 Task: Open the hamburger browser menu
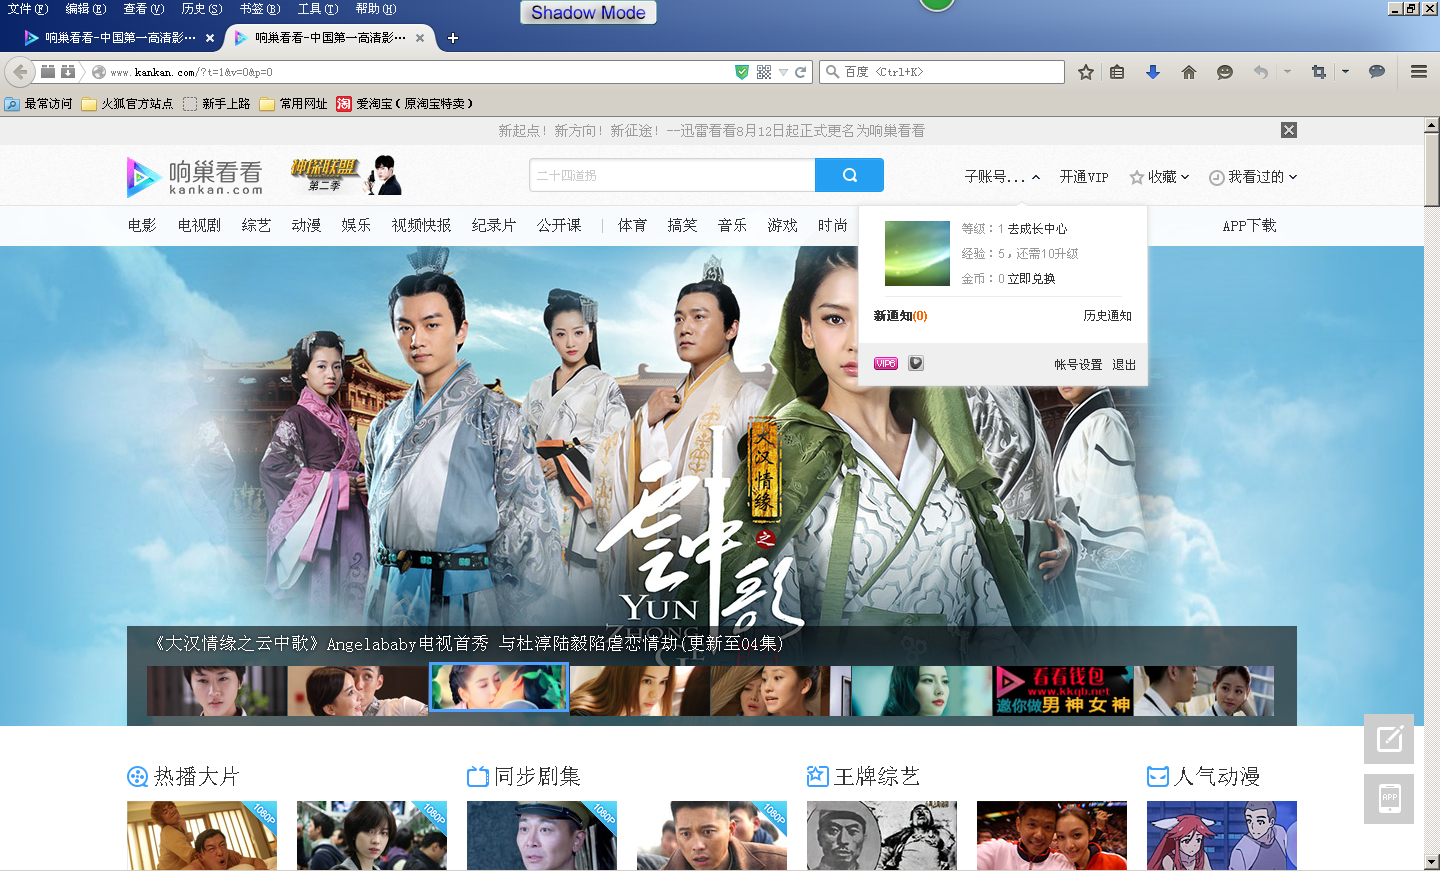(1419, 72)
